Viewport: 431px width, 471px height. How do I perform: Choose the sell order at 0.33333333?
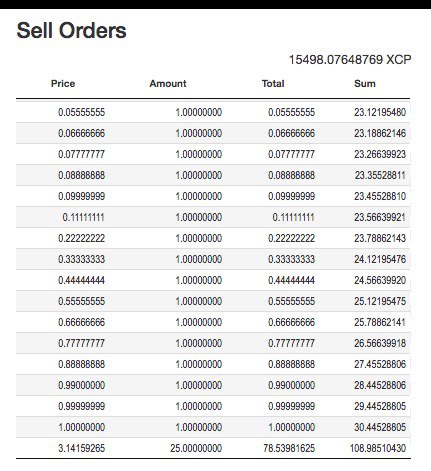pos(213,259)
